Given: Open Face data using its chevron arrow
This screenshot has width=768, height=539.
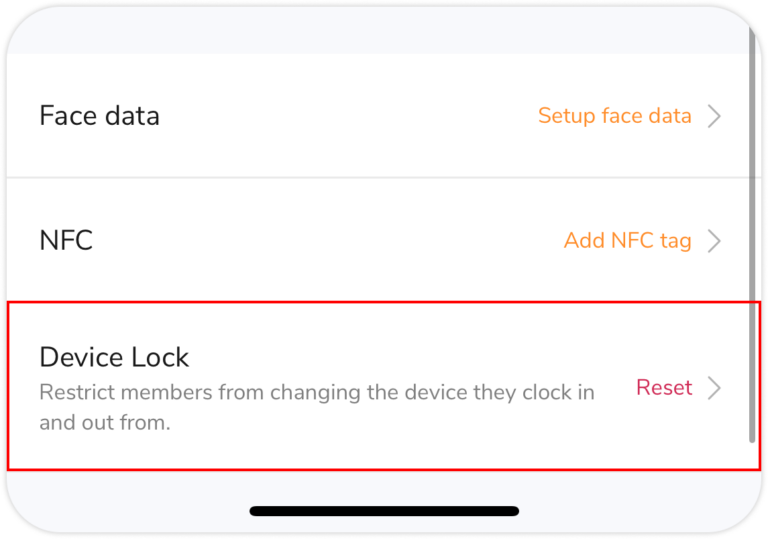Looking at the screenshot, I should click(714, 116).
